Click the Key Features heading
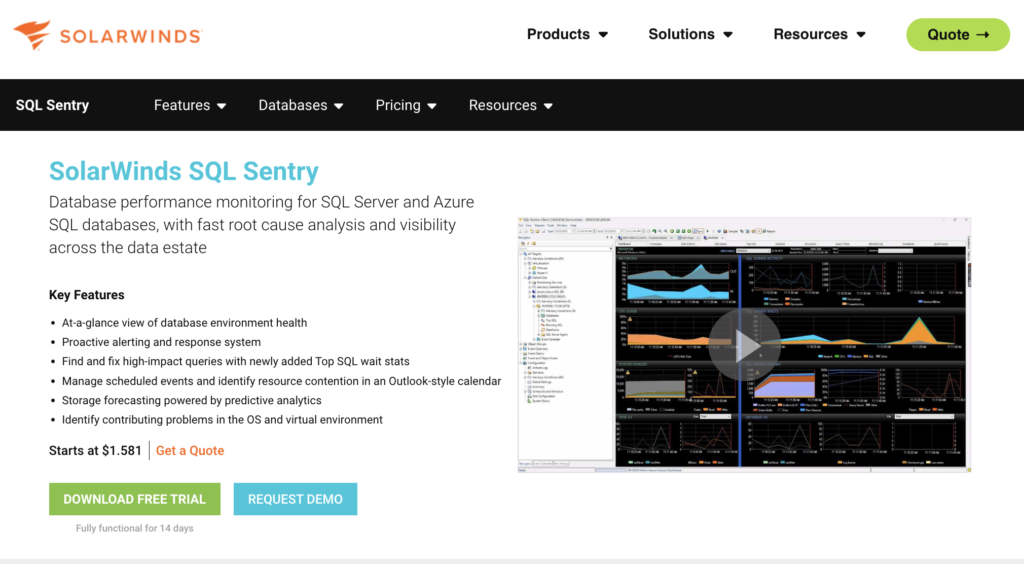The height and width of the screenshot is (564, 1024). point(86,295)
